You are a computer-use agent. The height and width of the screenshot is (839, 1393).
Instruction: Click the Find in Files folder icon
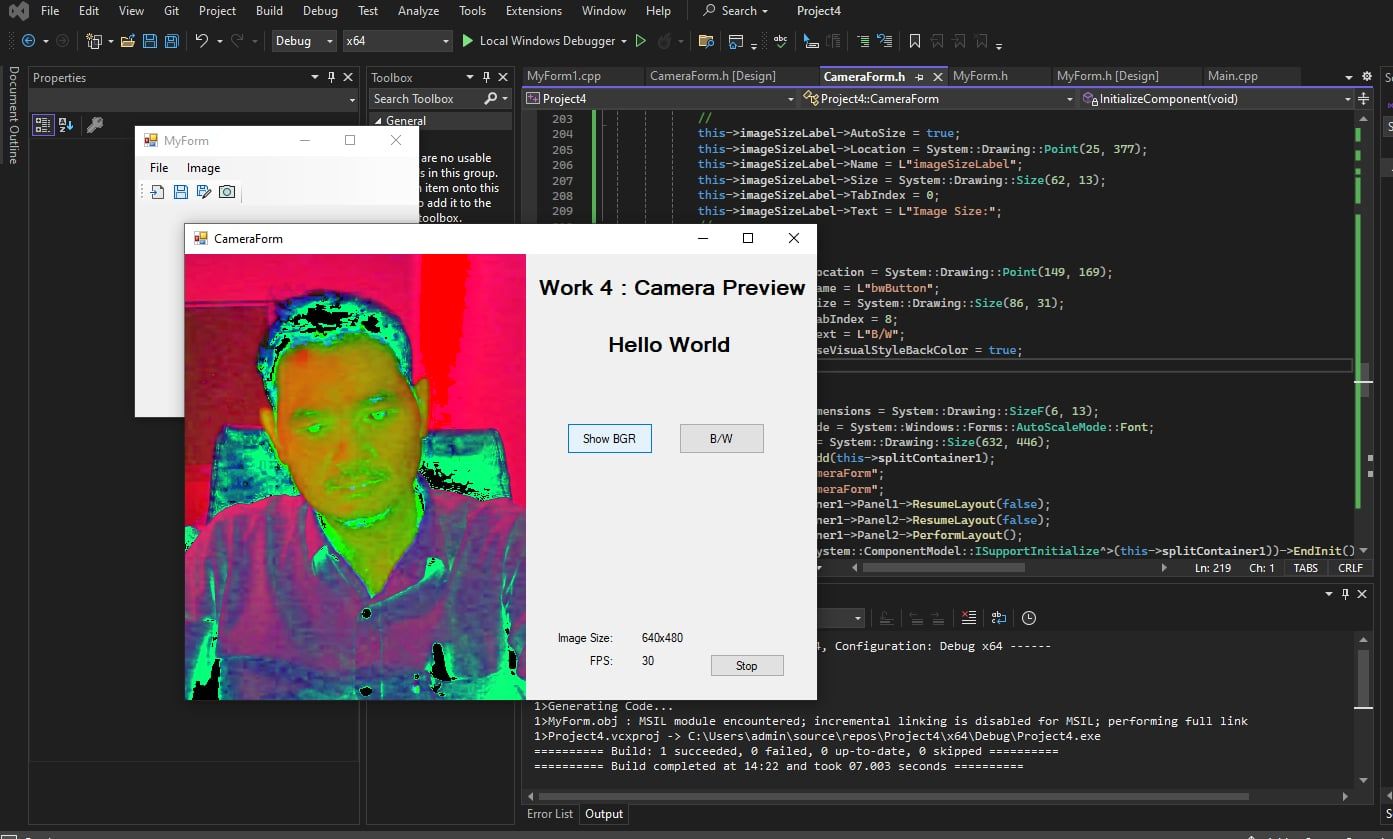706,41
